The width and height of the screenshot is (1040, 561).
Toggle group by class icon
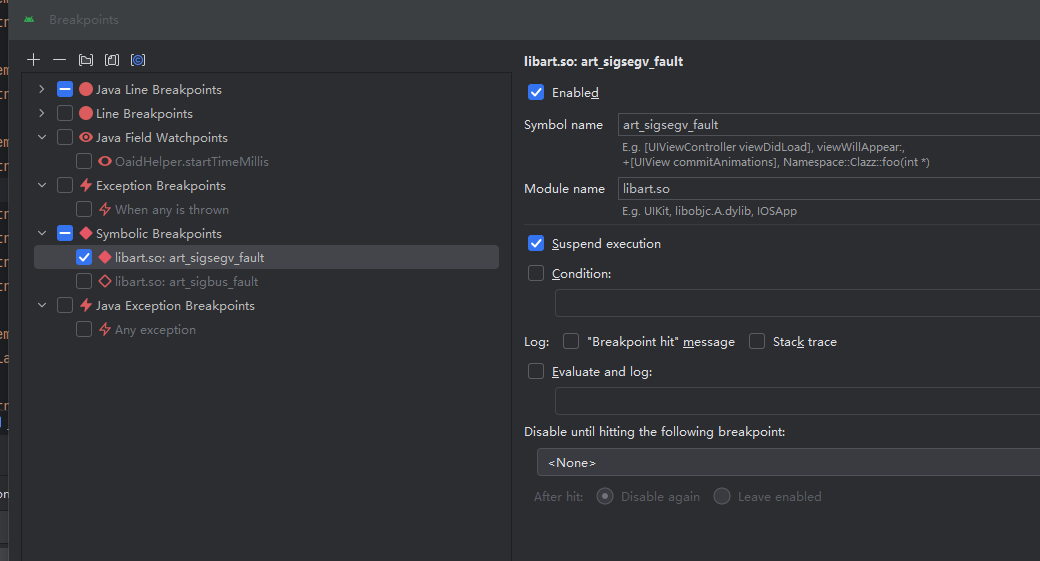tap(138, 60)
